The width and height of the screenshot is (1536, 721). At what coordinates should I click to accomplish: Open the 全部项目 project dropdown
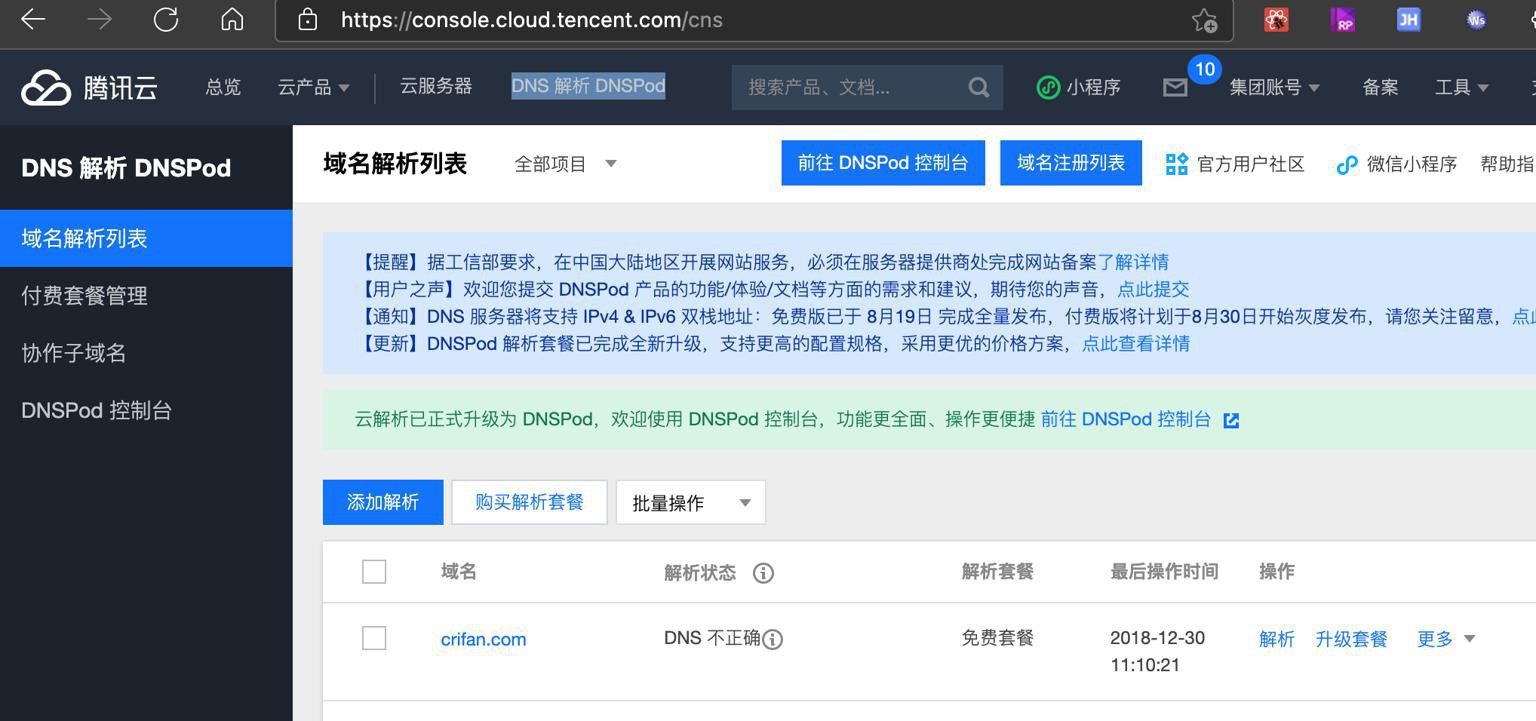[x=565, y=164]
